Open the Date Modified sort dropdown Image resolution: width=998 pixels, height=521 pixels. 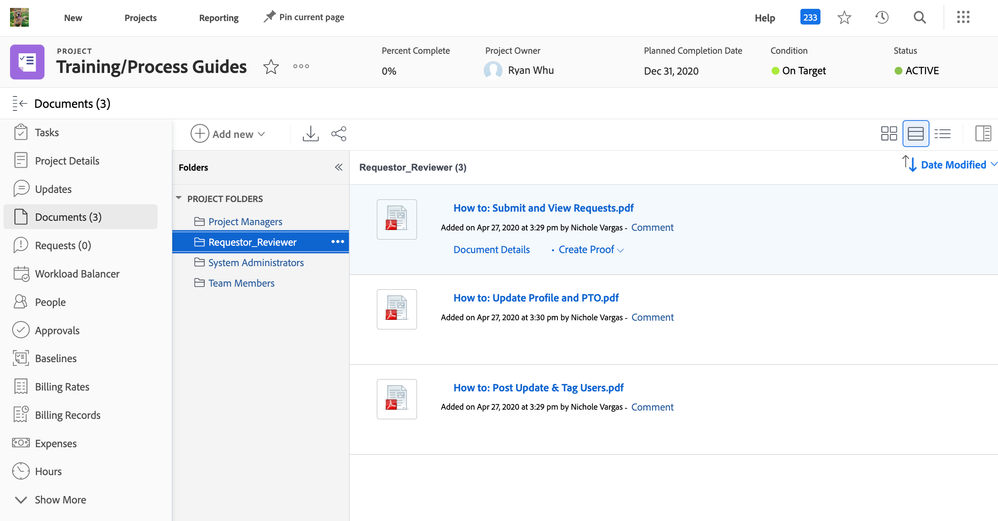click(950, 164)
